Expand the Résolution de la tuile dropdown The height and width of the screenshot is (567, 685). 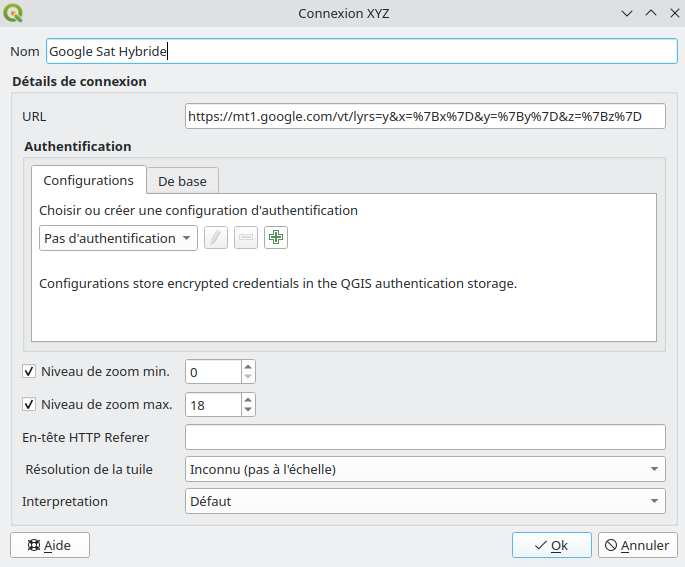(425, 469)
